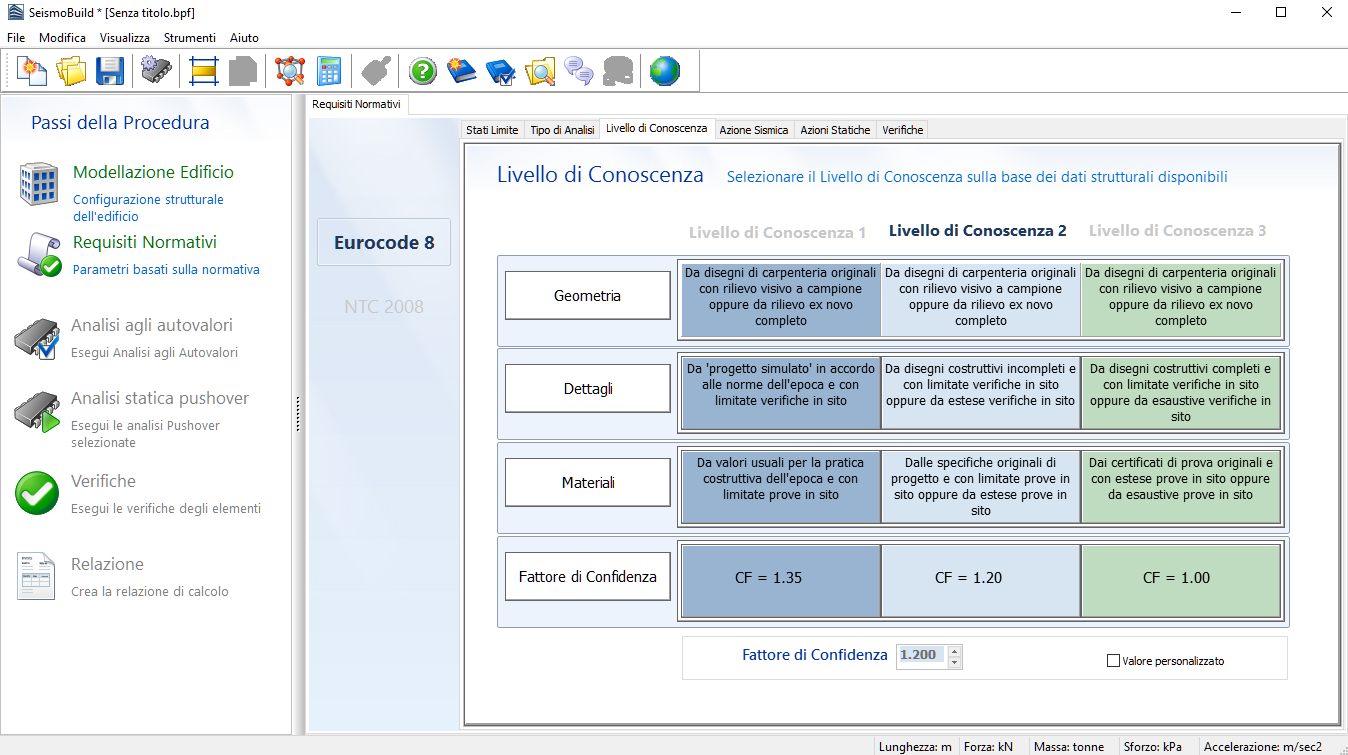1348x755 pixels.
Task: Open settings via the gear chip icon
Action: point(157,71)
